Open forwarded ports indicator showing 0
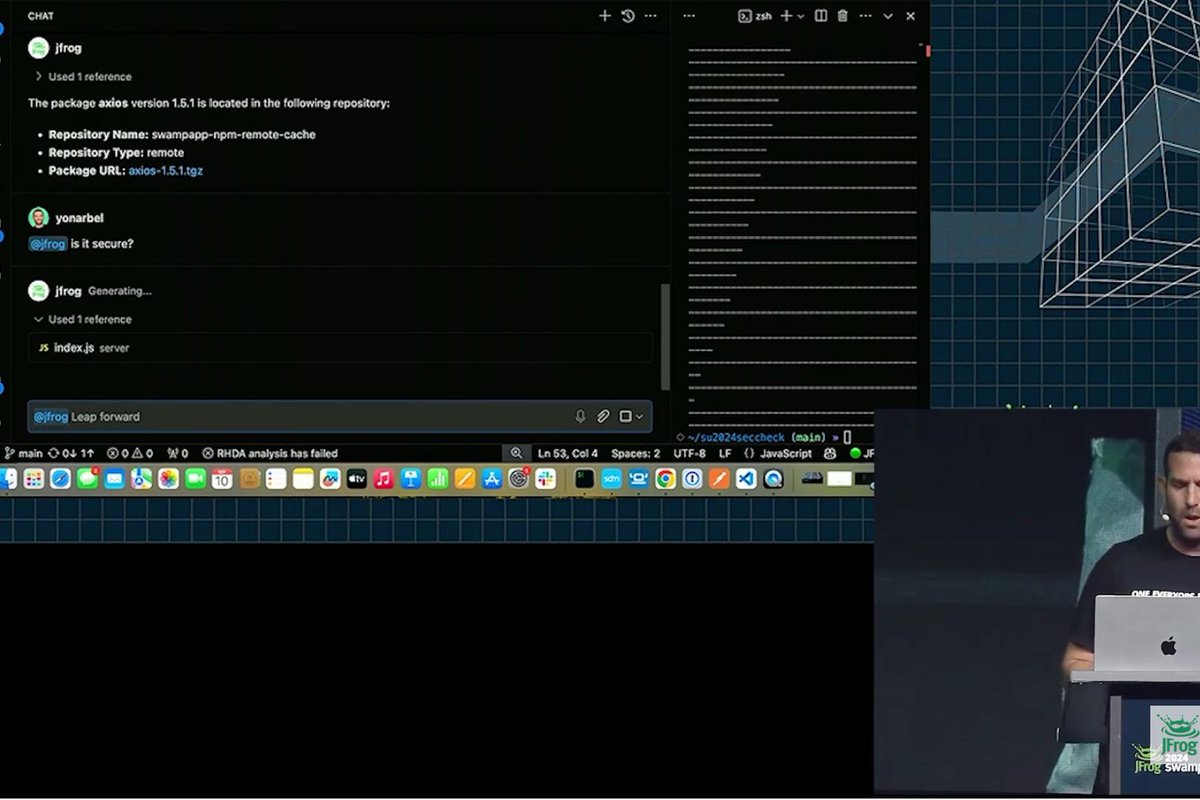This screenshot has width=1200, height=800. tap(178, 453)
